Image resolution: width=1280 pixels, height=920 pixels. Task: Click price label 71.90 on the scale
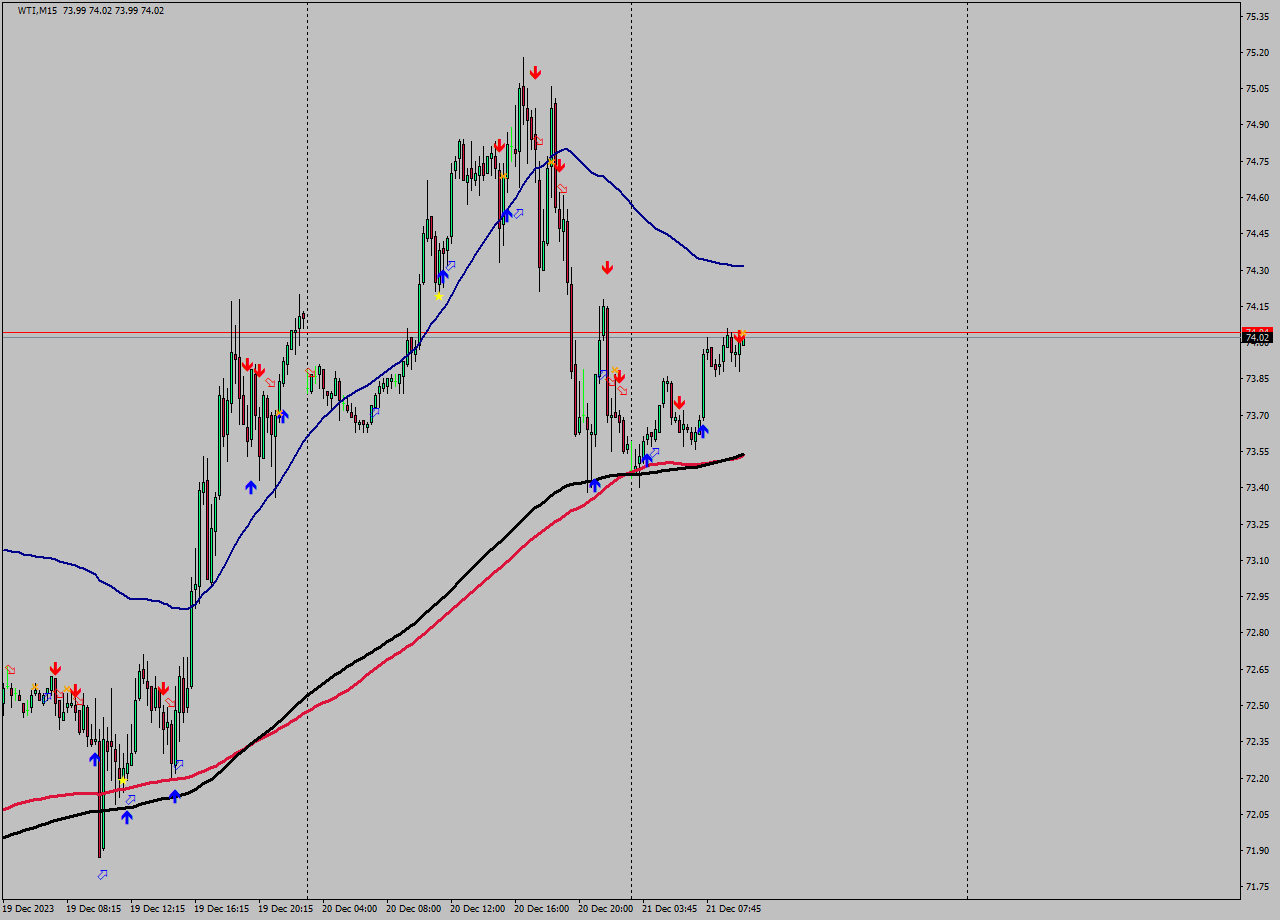1257,851
